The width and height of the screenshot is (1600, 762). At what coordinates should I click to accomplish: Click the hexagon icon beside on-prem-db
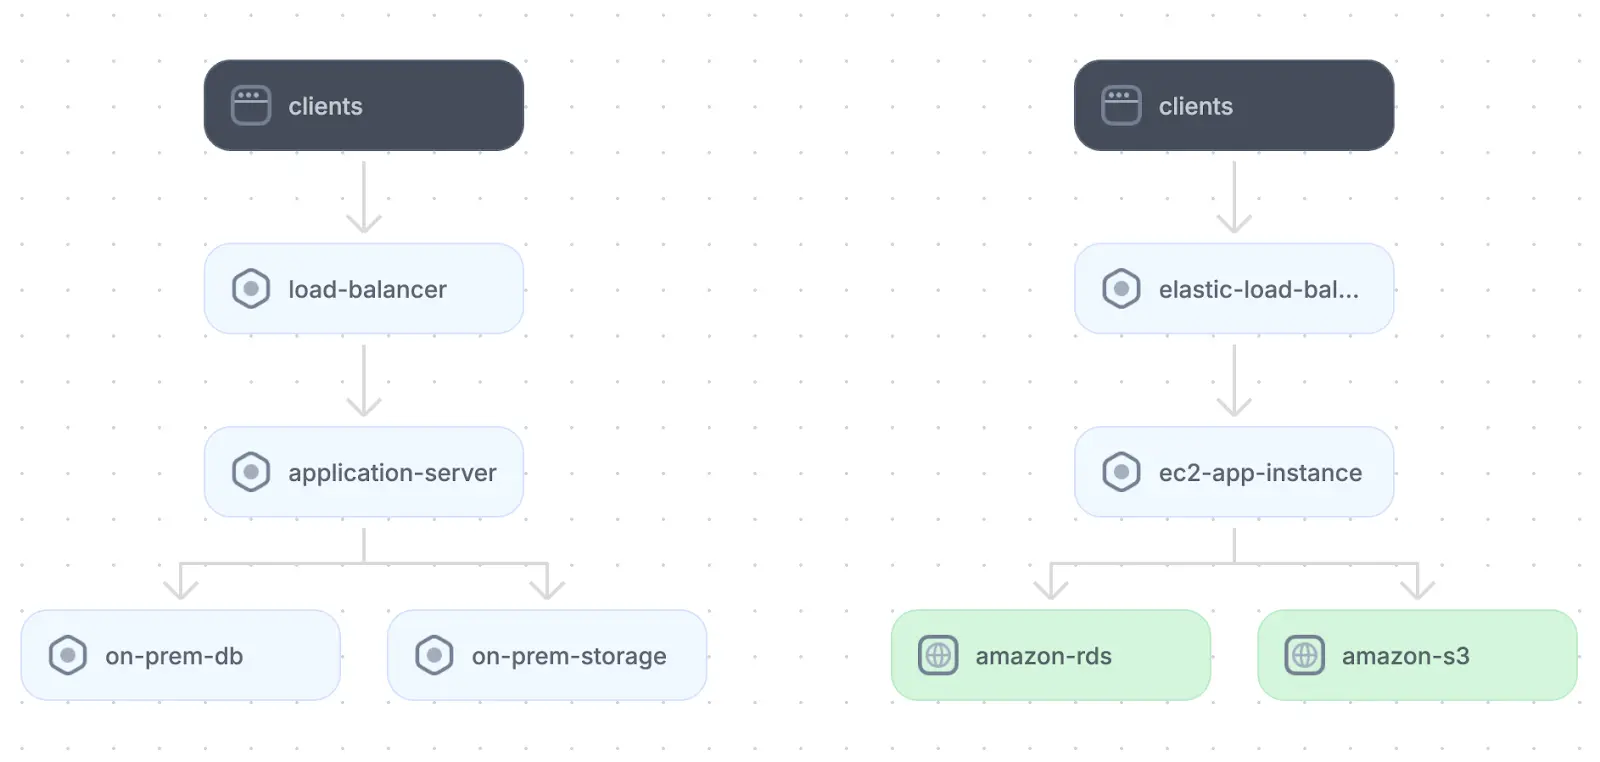pos(68,655)
